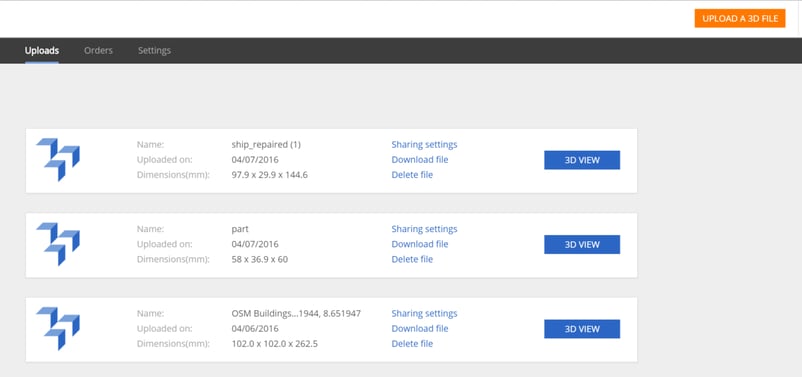Image resolution: width=802 pixels, height=377 pixels.
Task: Download file for part
Action: (x=420, y=244)
